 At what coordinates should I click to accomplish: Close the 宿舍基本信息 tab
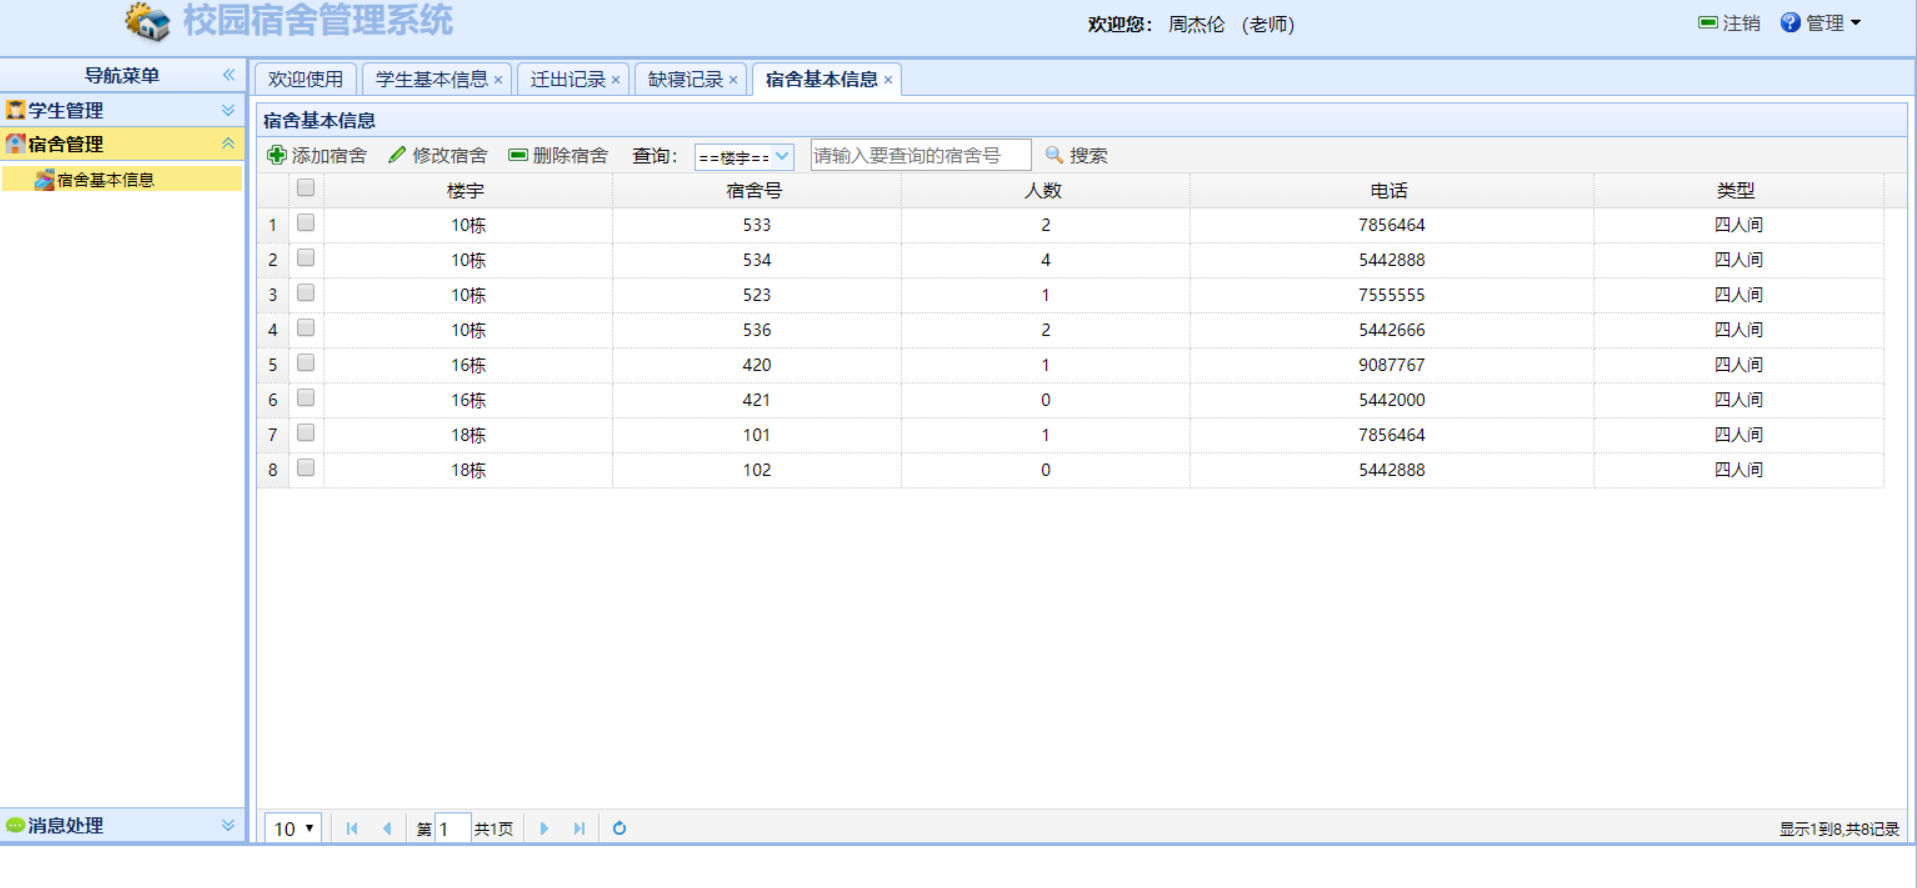pos(888,80)
